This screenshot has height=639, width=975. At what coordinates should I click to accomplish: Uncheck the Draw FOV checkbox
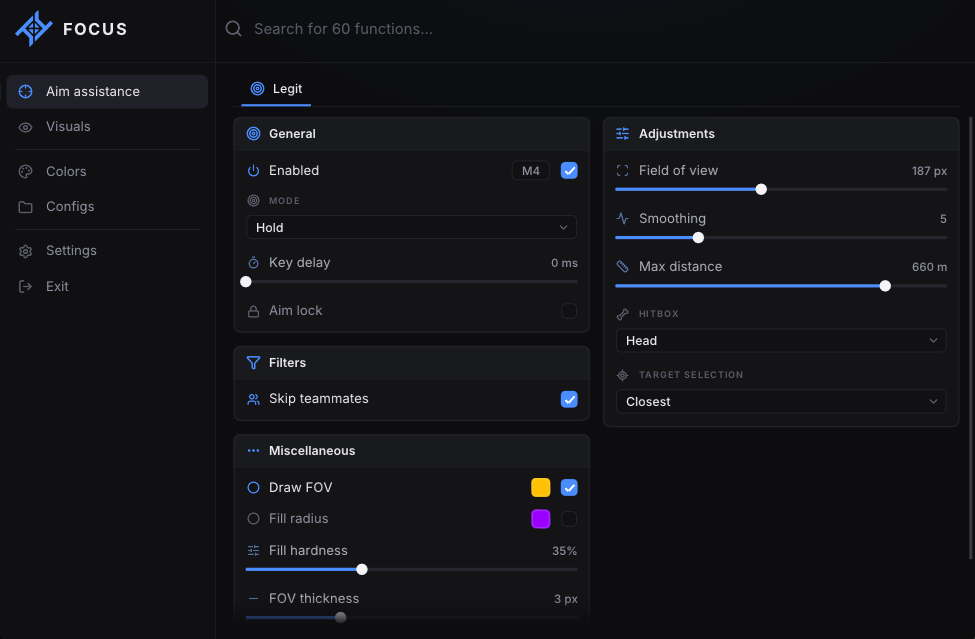tap(569, 487)
